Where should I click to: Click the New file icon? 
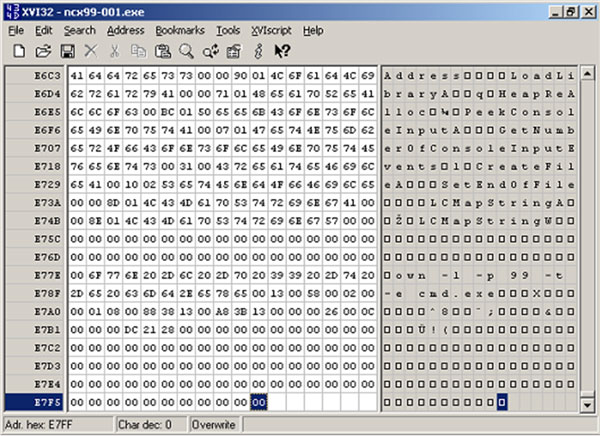[x=20, y=50]
